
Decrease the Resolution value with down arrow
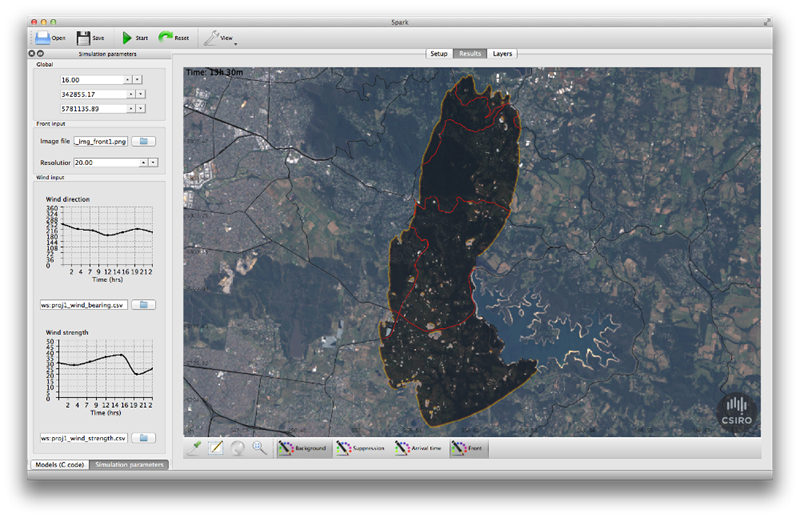(153, 162)
